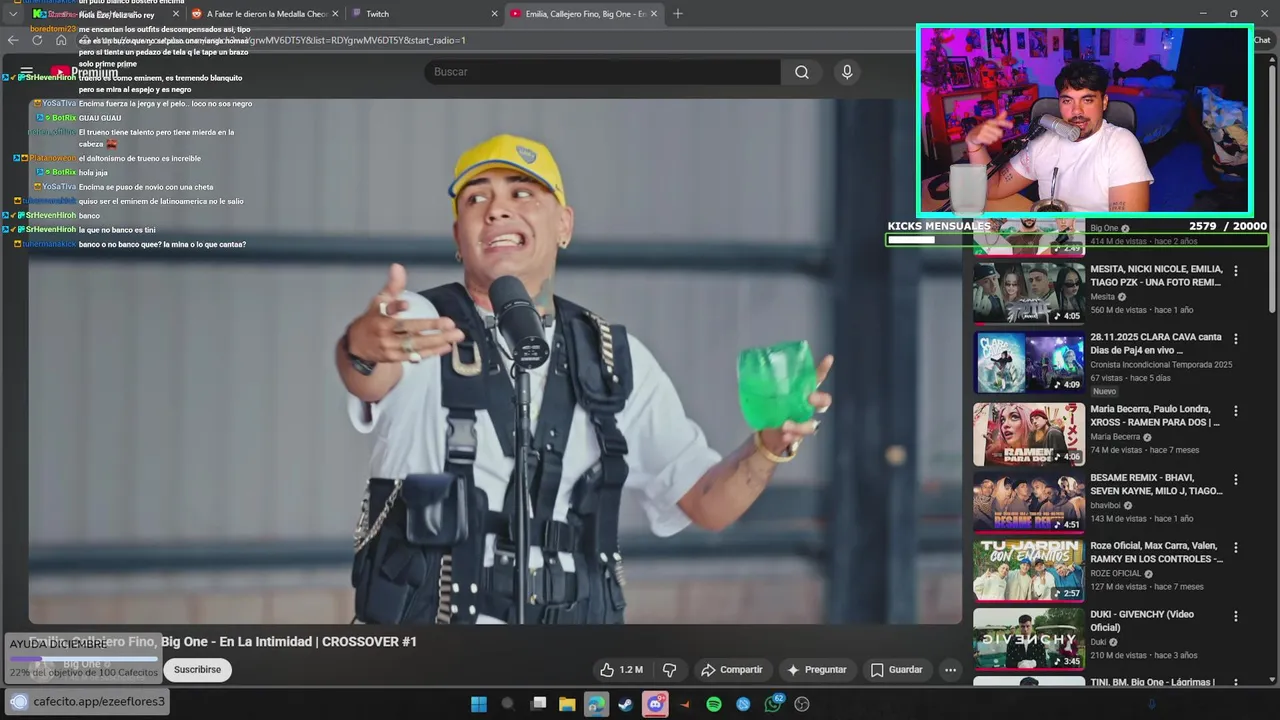Click the Tu Jardín con Enanitos thumbnail
Viewport: 1280px width, 720px height.
tap(1029, 570)
